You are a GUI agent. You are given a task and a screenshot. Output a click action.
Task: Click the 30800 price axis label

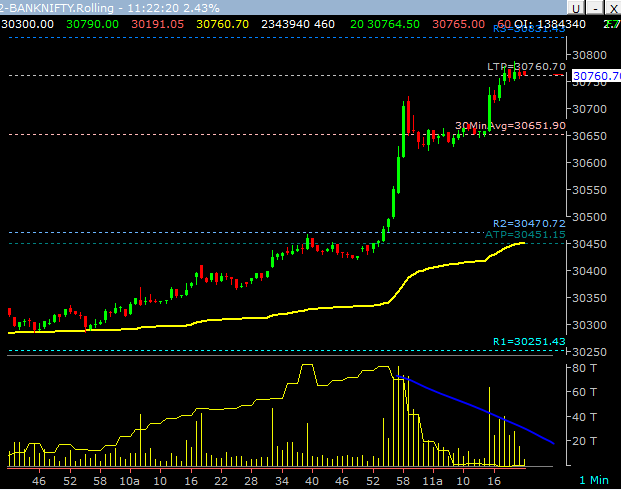click(589, 55)
